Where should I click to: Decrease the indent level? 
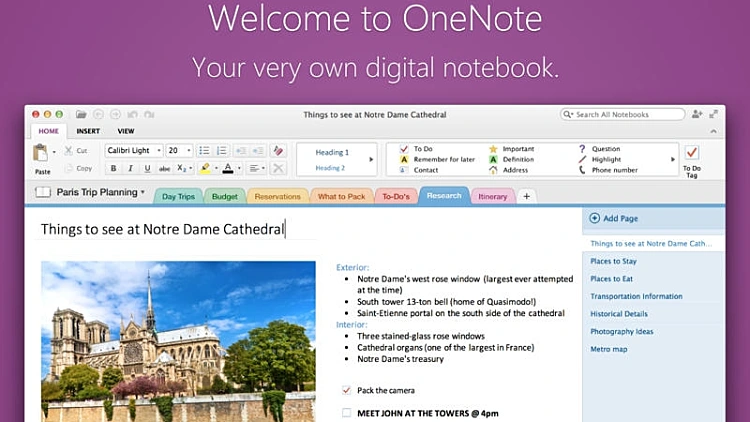pos(241,151)
